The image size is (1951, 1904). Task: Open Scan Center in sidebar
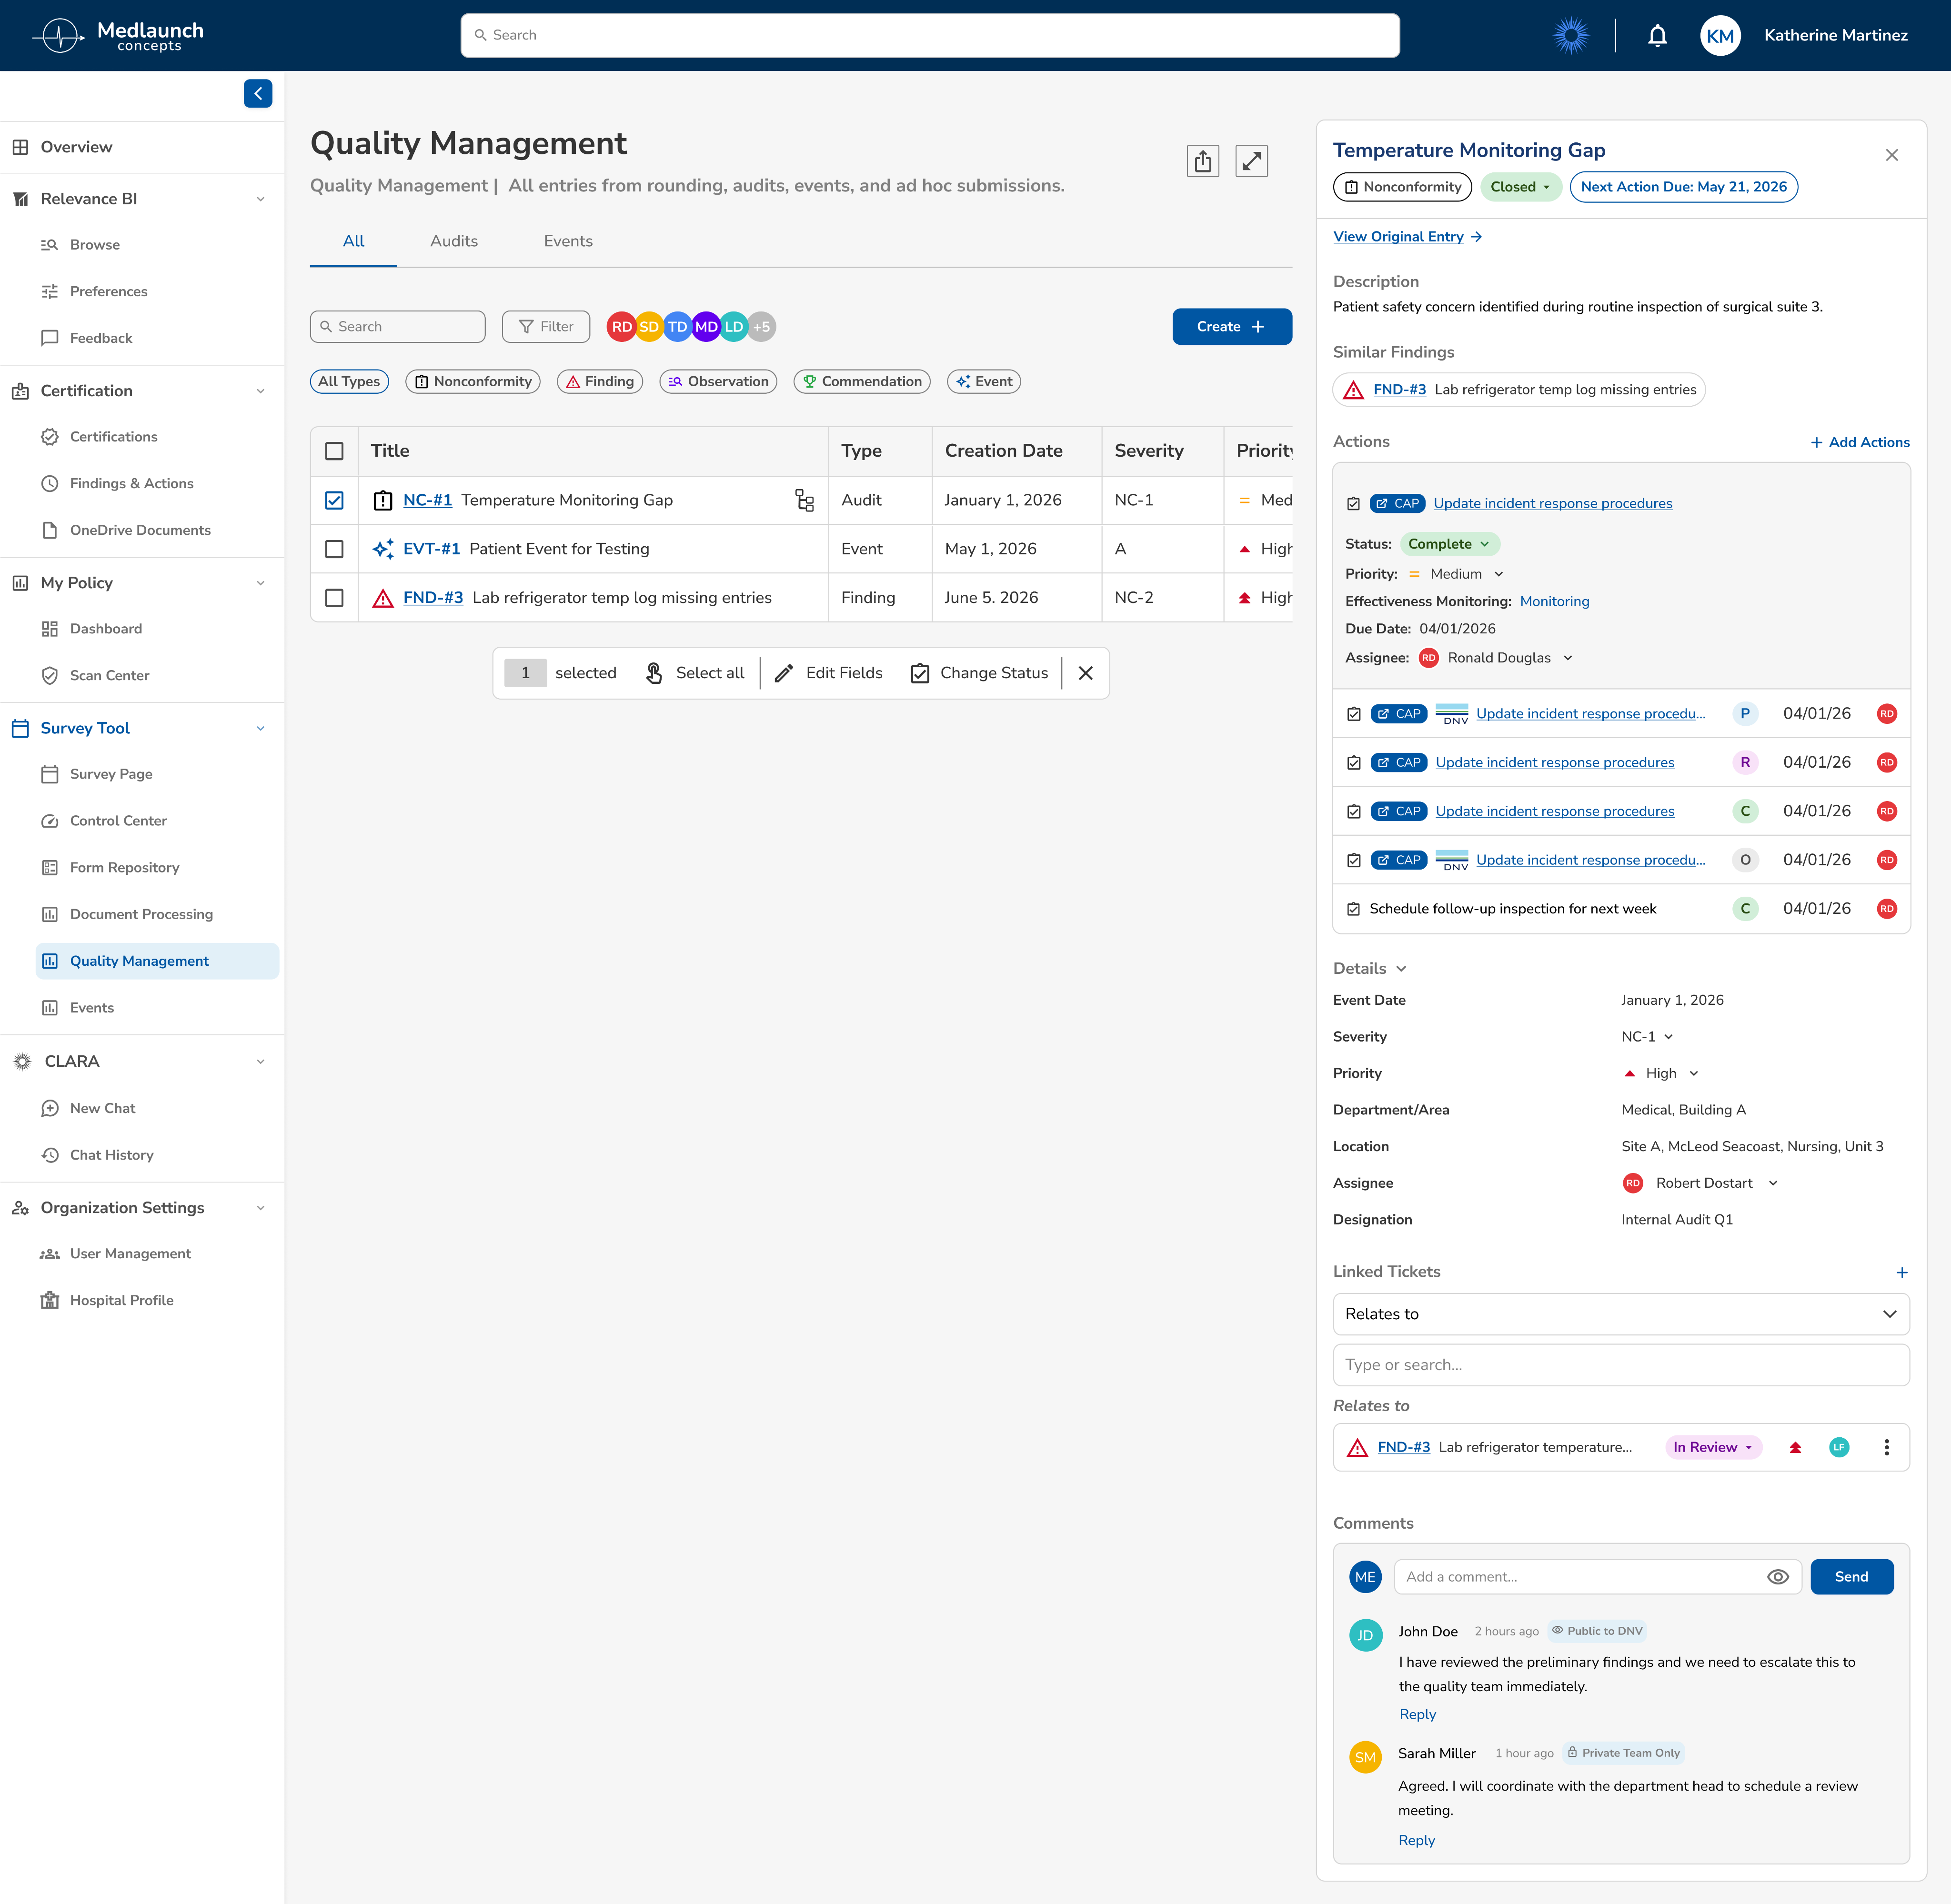[x=109, y=675]
